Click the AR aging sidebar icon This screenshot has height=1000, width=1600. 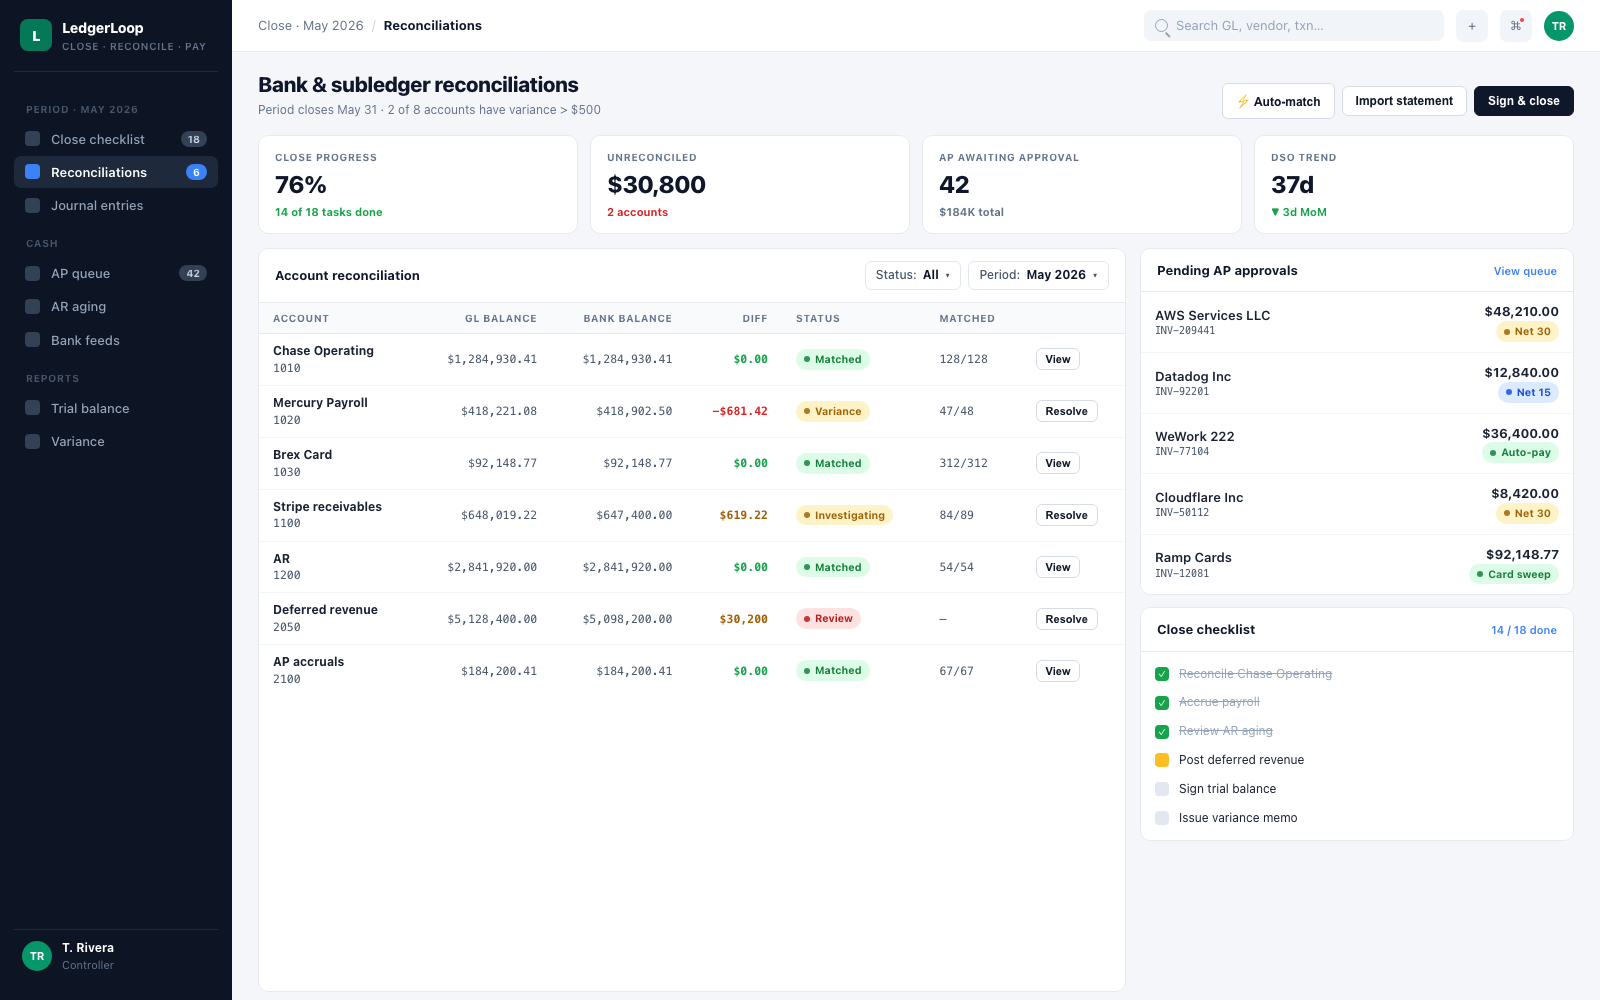(33, 306)
